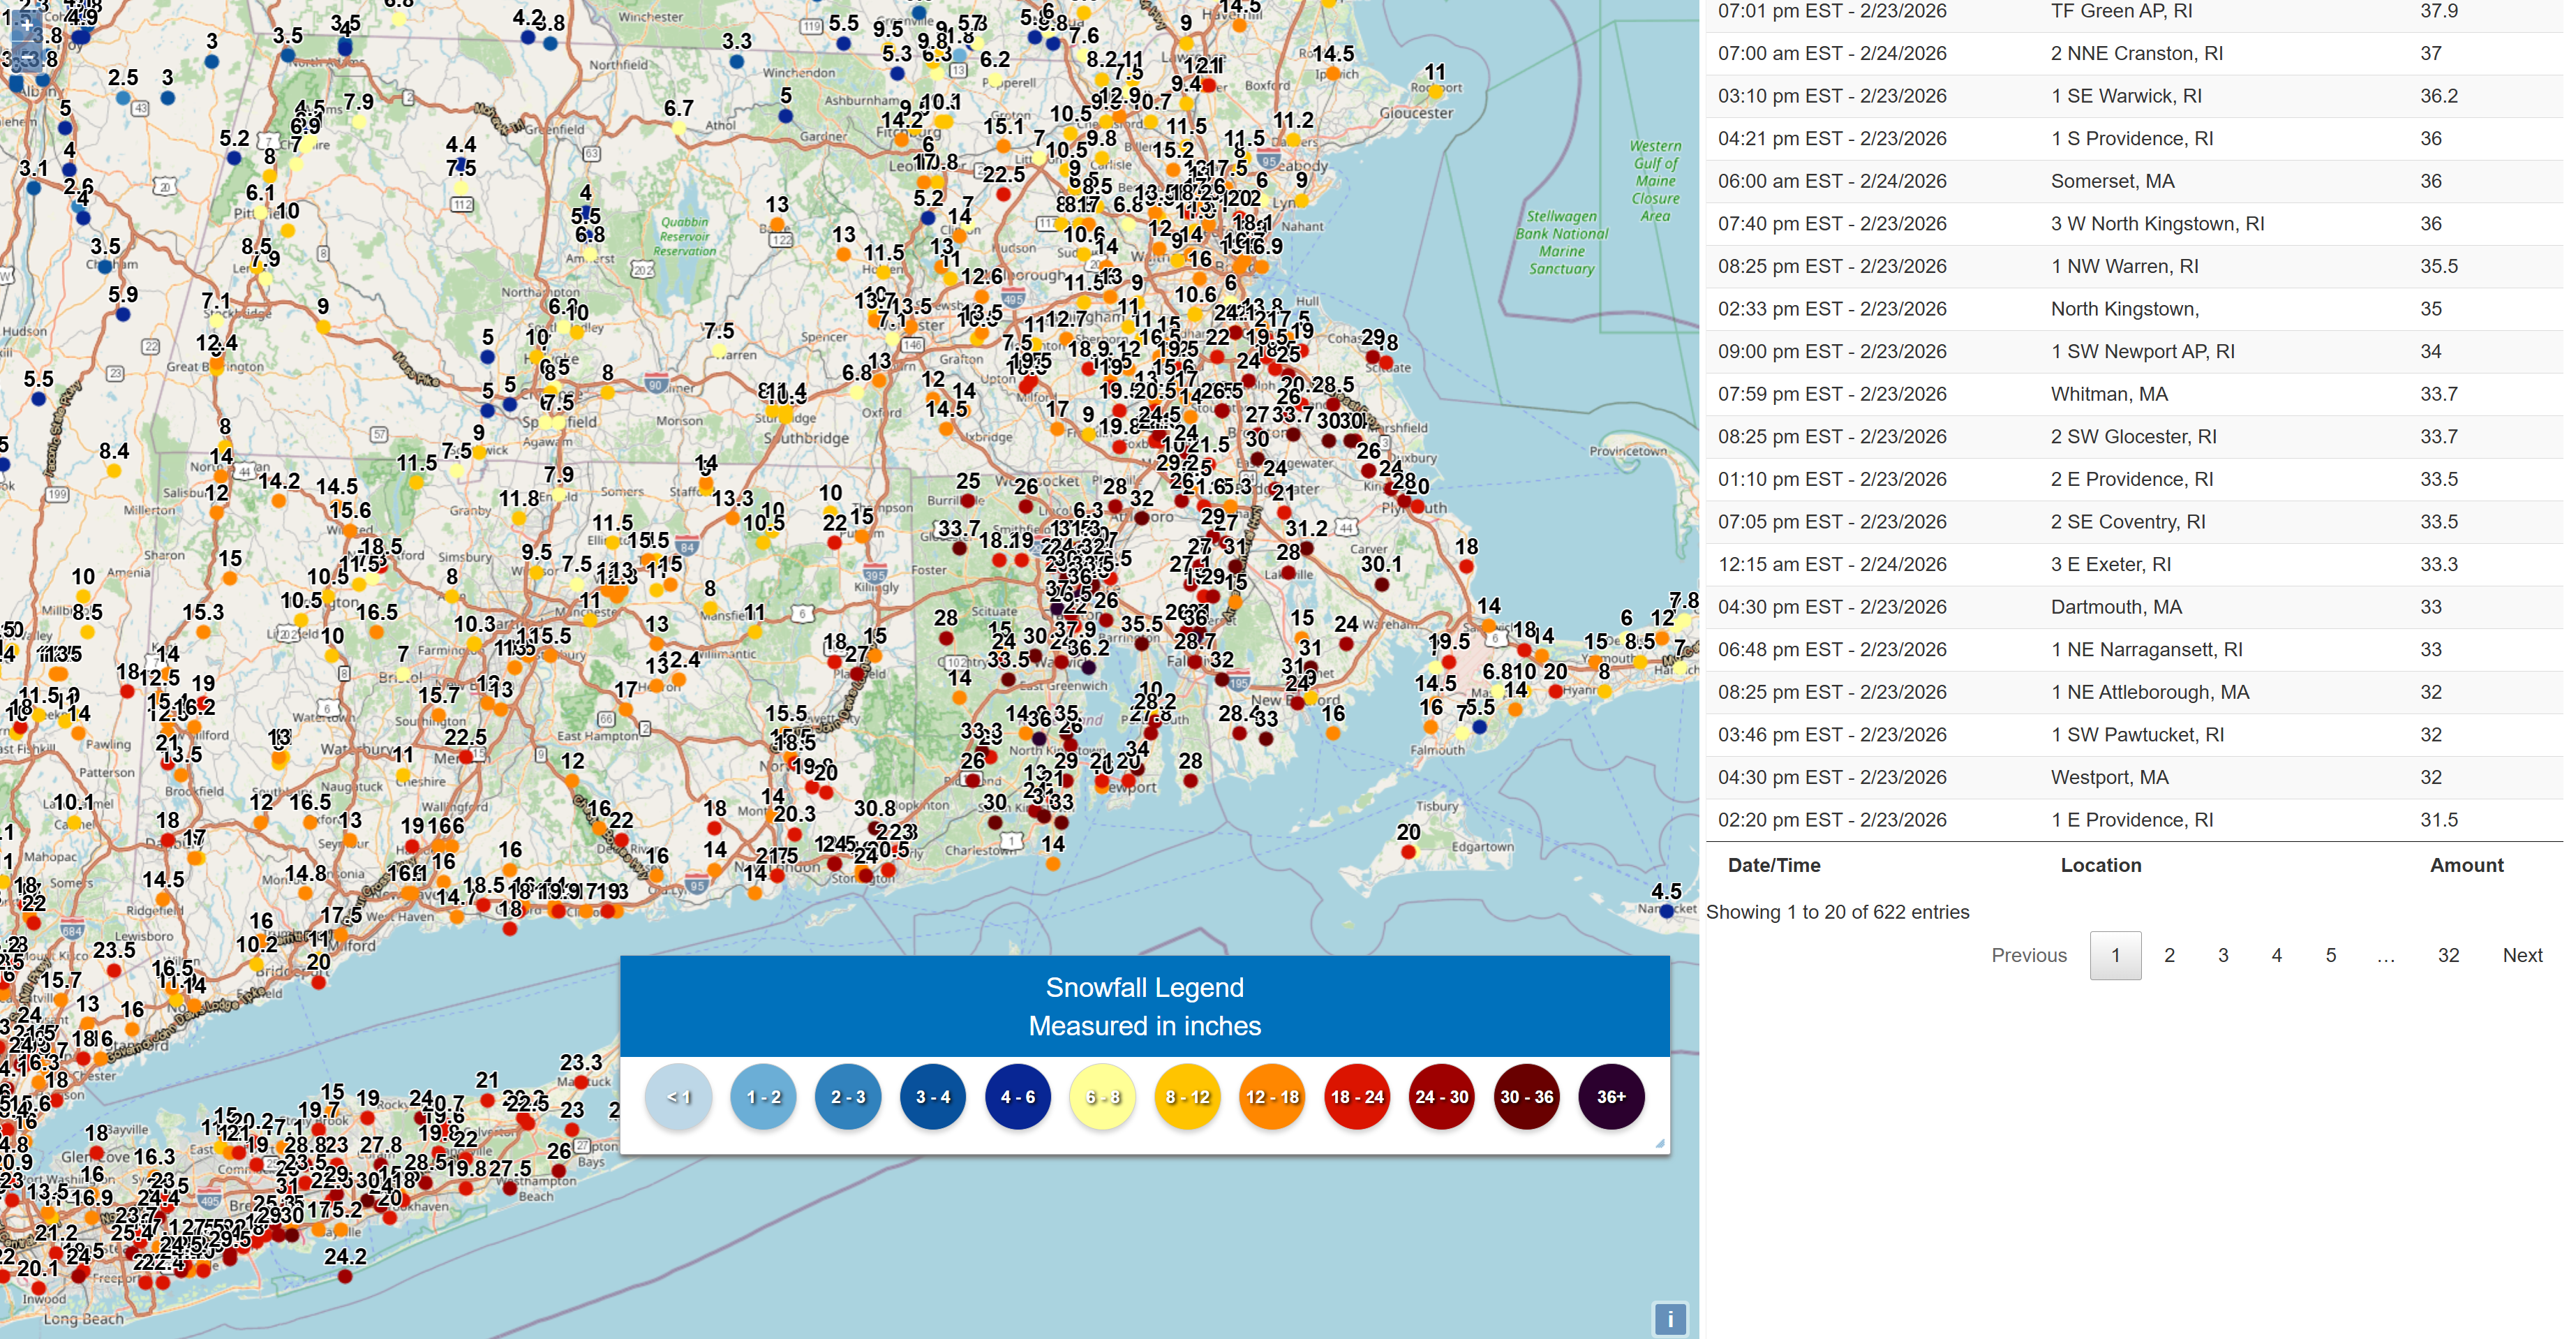Click the light blue < 1 legend circle
Image resolution: width=2576 pixels, height=1339 pixels.
tap(678, 1097)
